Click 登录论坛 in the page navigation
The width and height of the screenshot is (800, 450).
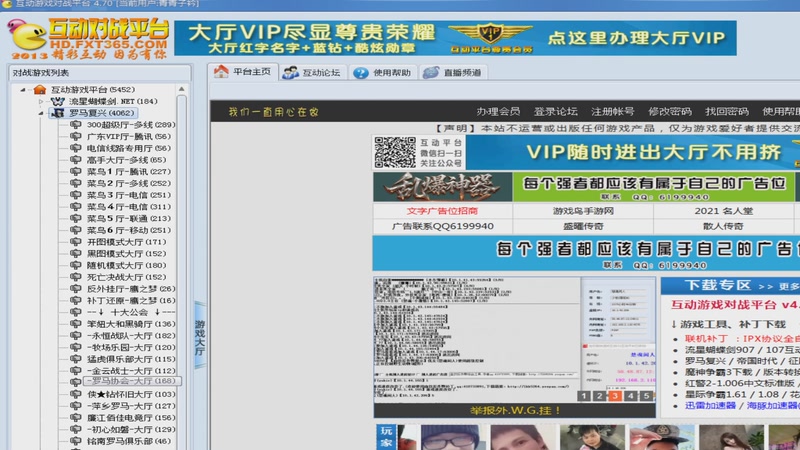tap(555, 111)
